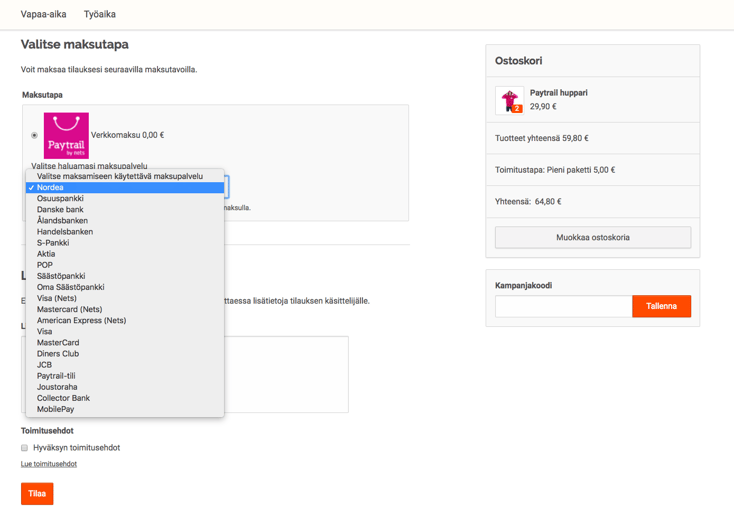Select POP bank option
Screen dimensions: 734x517
(x=125, y=265)
